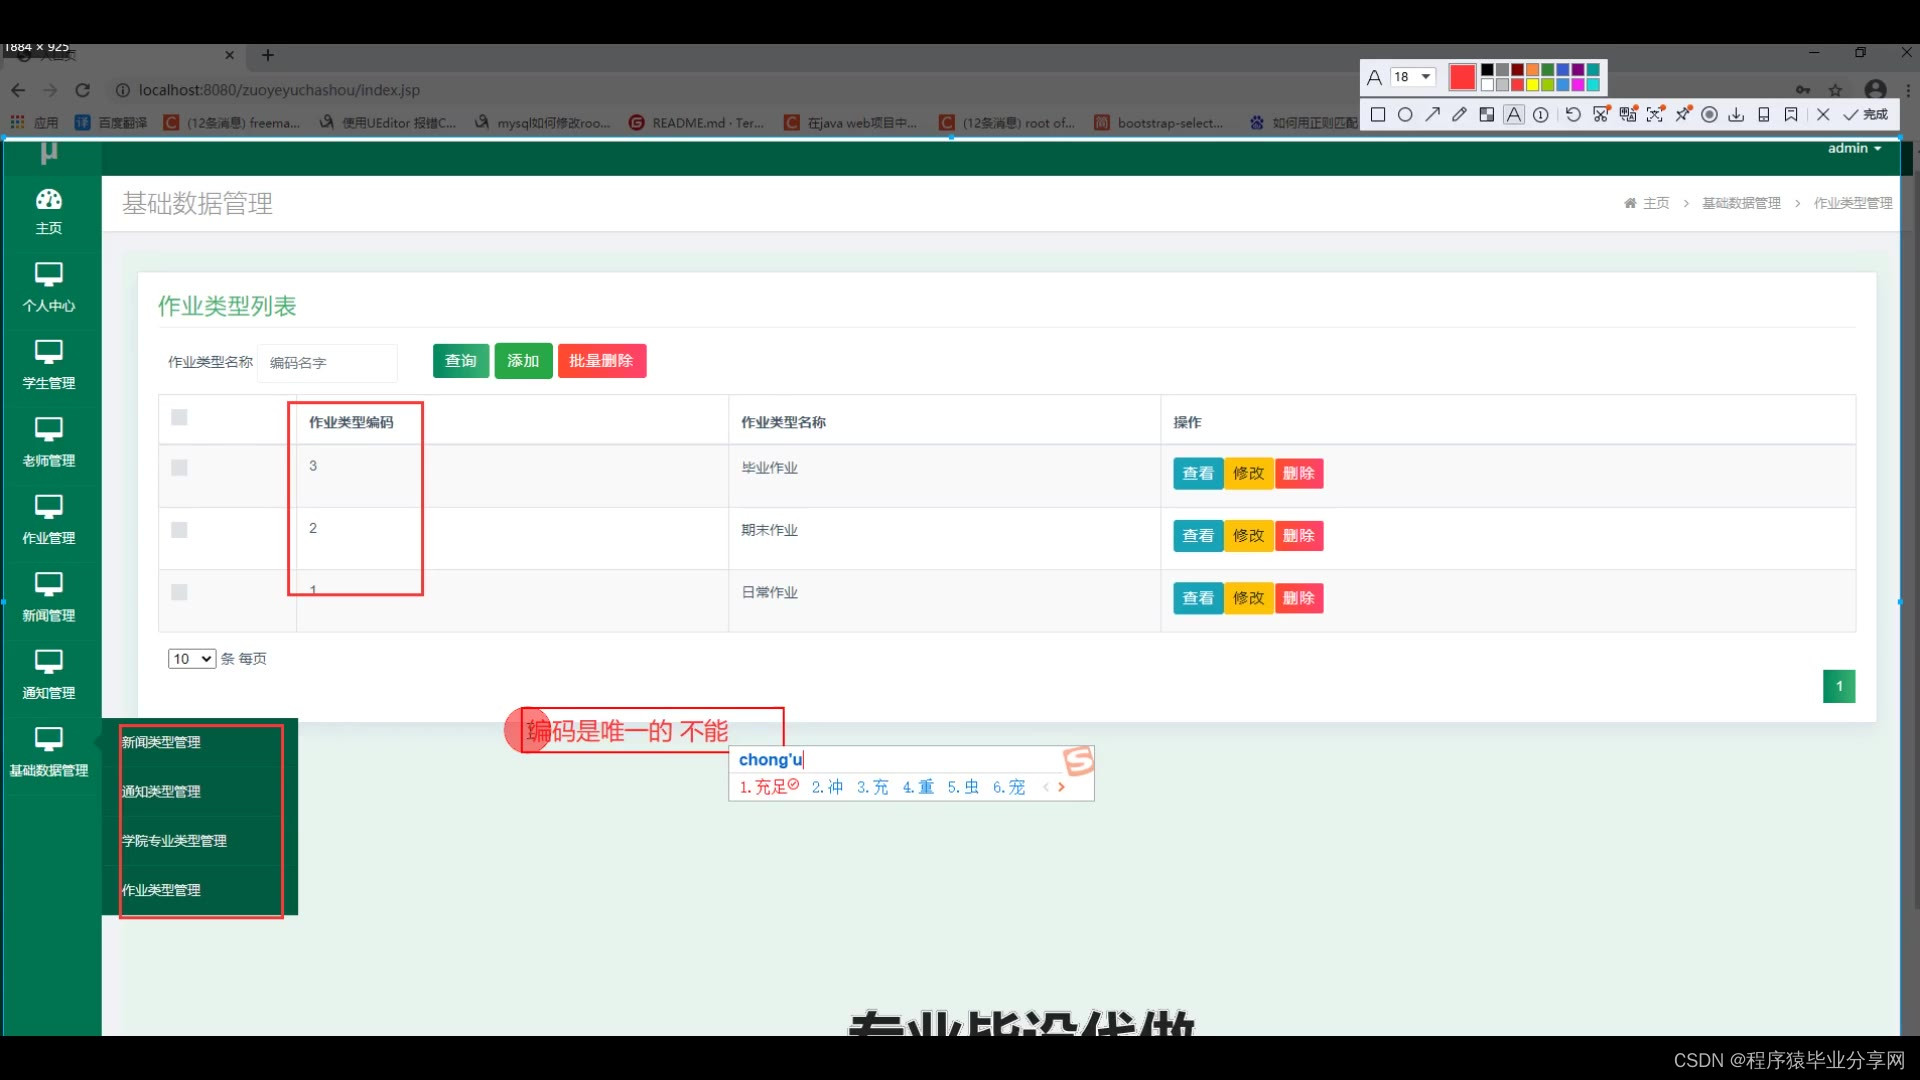Open the rows-per-page dropdown showing 10

tap(192, 659)
